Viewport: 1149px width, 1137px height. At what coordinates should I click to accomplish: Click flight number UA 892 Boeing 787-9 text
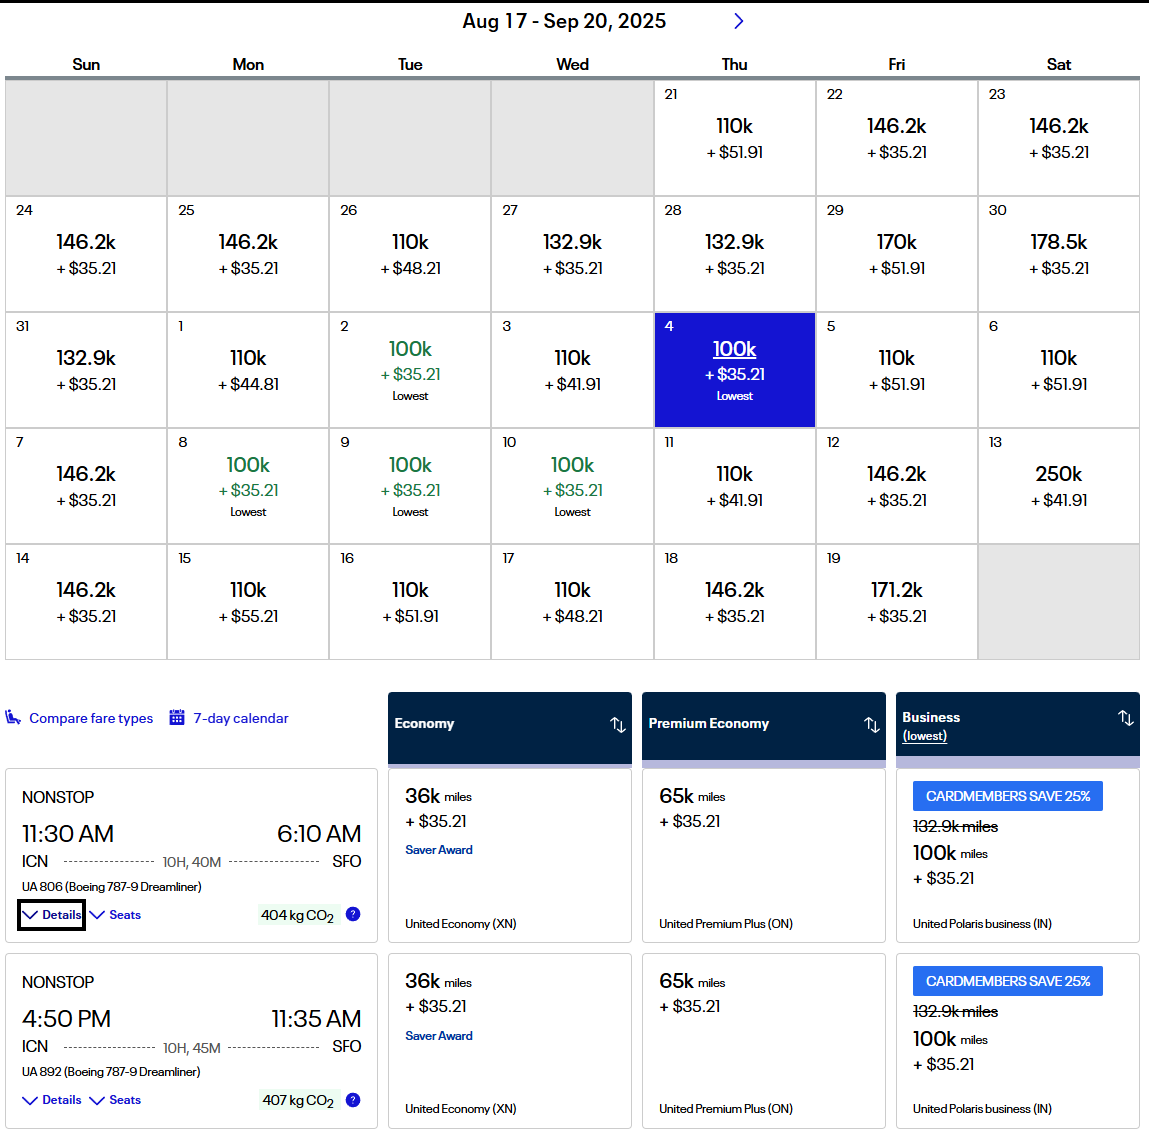click(111, 1072)
